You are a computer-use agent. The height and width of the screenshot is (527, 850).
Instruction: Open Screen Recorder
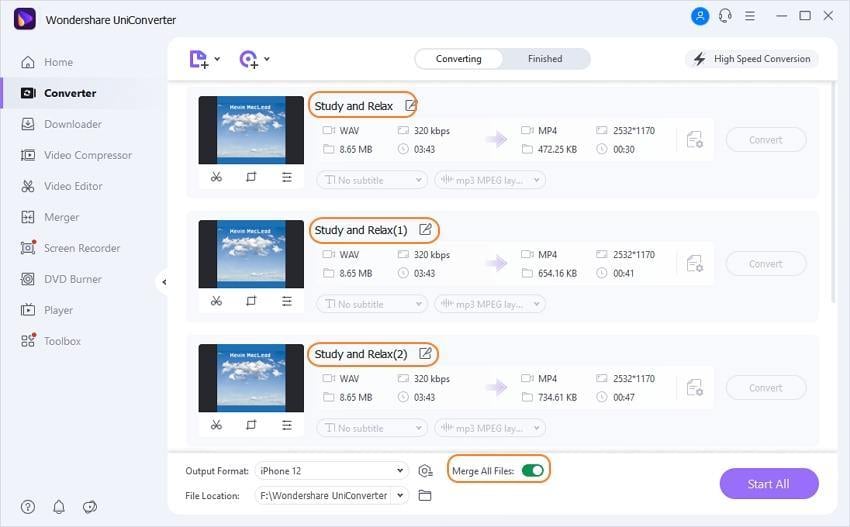70,248
